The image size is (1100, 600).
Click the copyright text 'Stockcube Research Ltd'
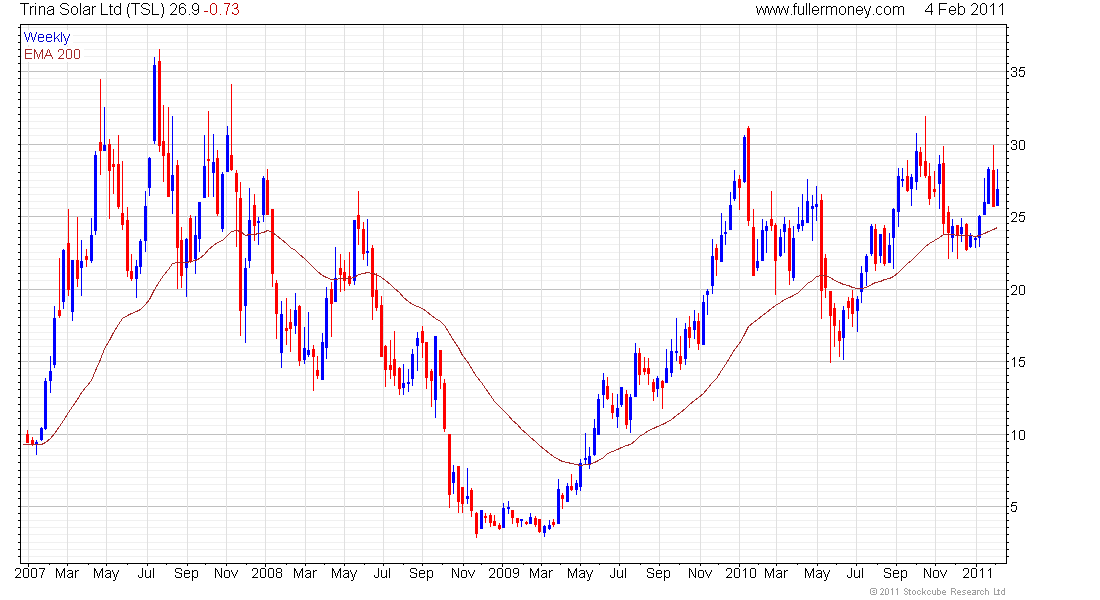tap(954, 592)
